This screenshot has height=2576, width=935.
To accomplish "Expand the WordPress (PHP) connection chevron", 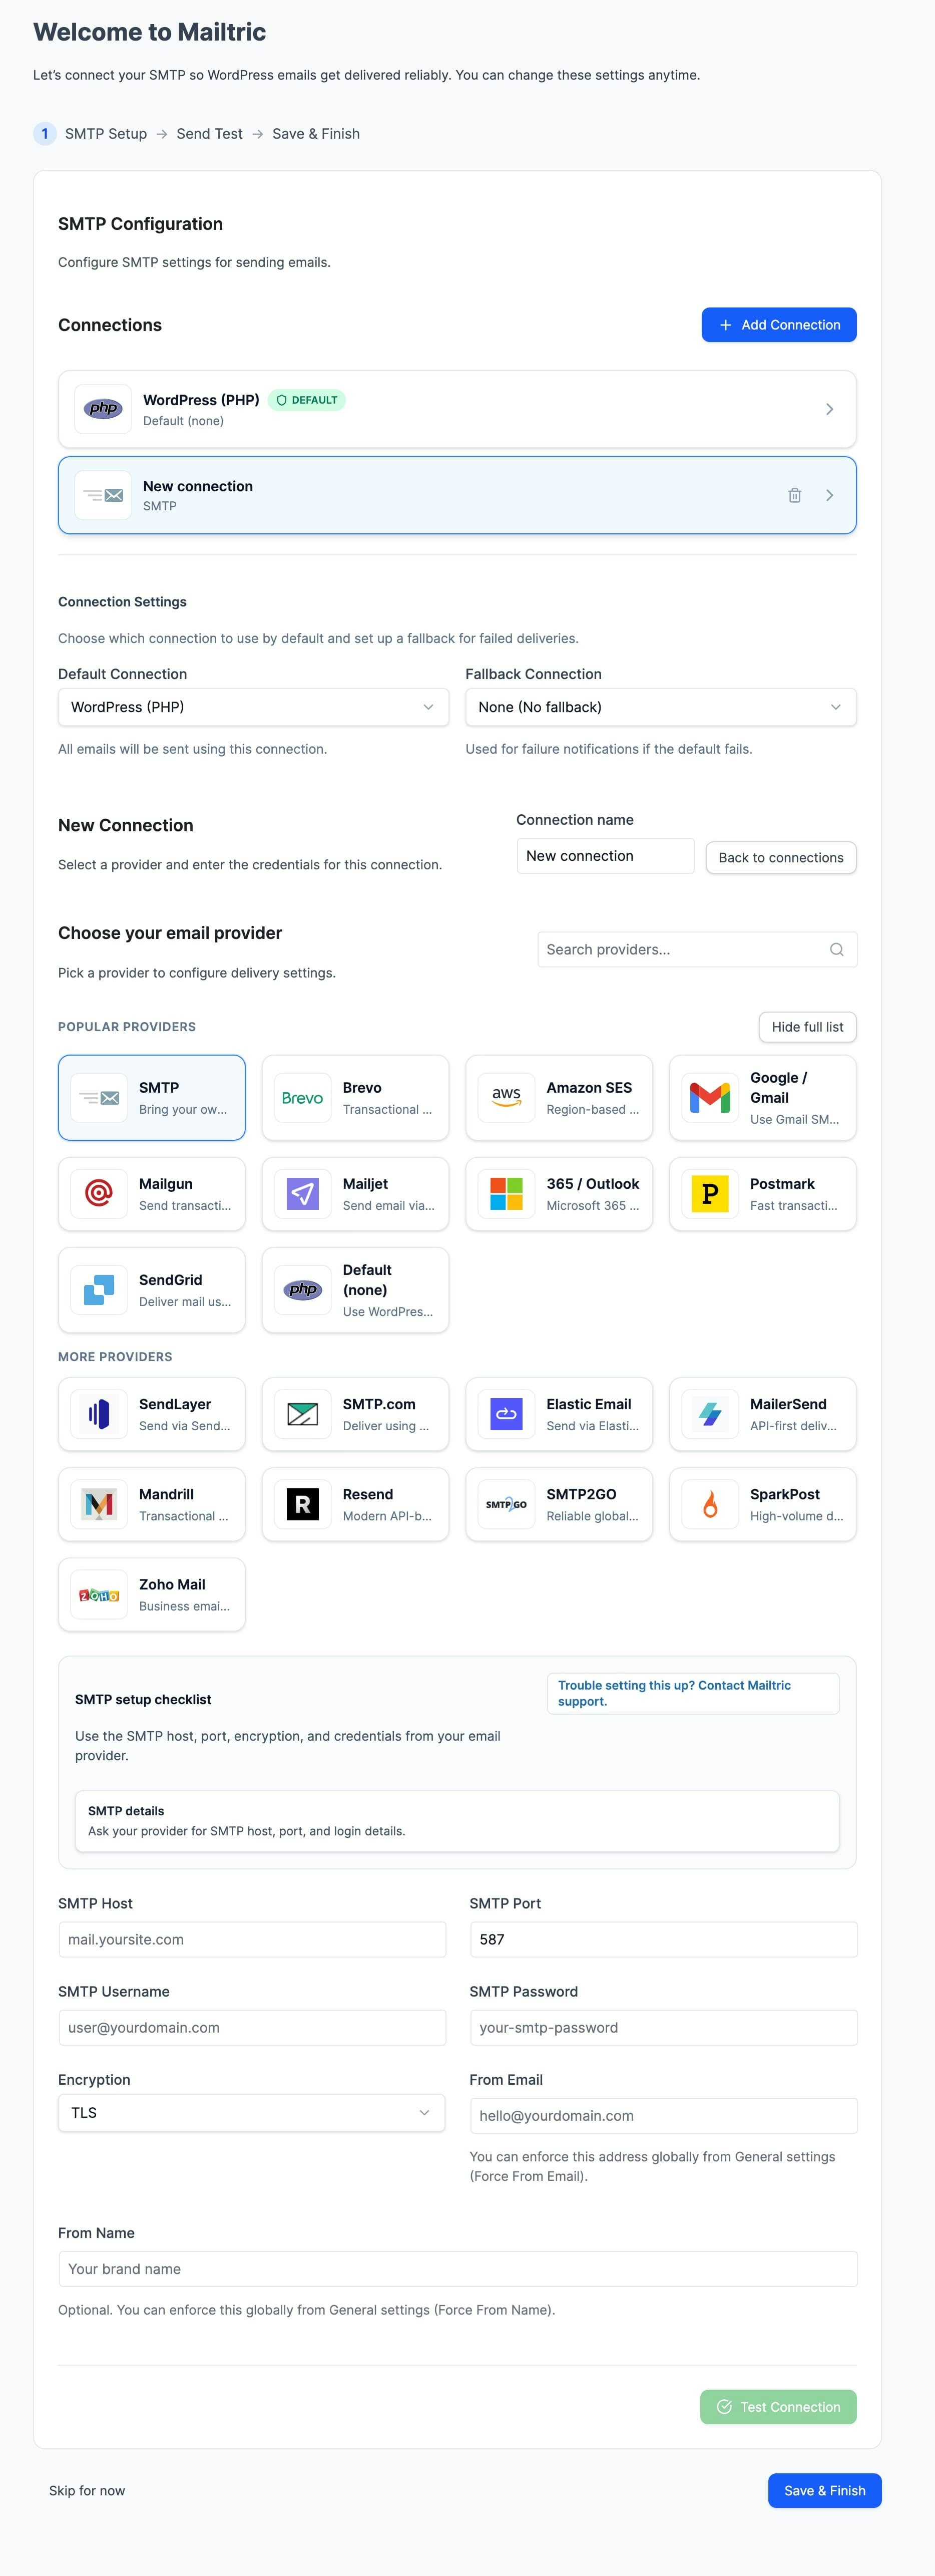I will pos(829,409).
